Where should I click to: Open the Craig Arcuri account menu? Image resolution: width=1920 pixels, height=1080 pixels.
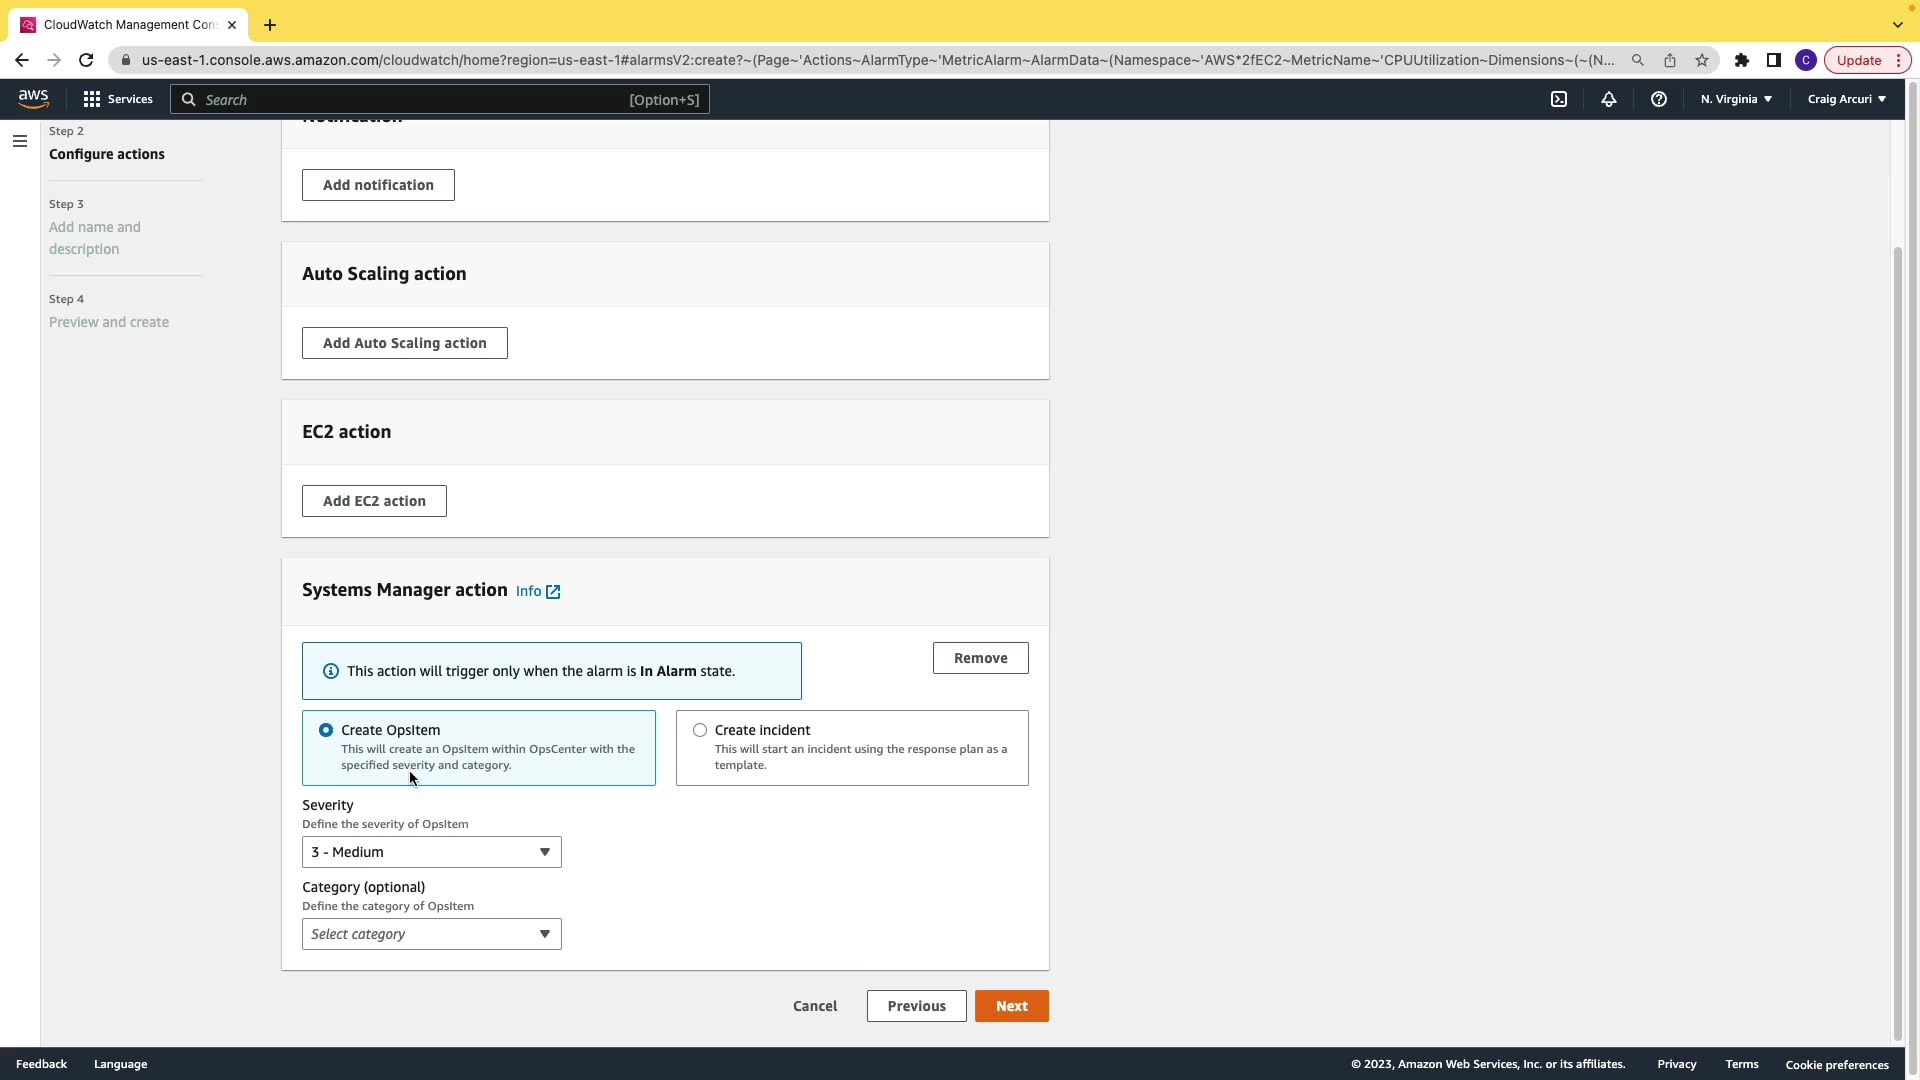(x=1846, y=99)
